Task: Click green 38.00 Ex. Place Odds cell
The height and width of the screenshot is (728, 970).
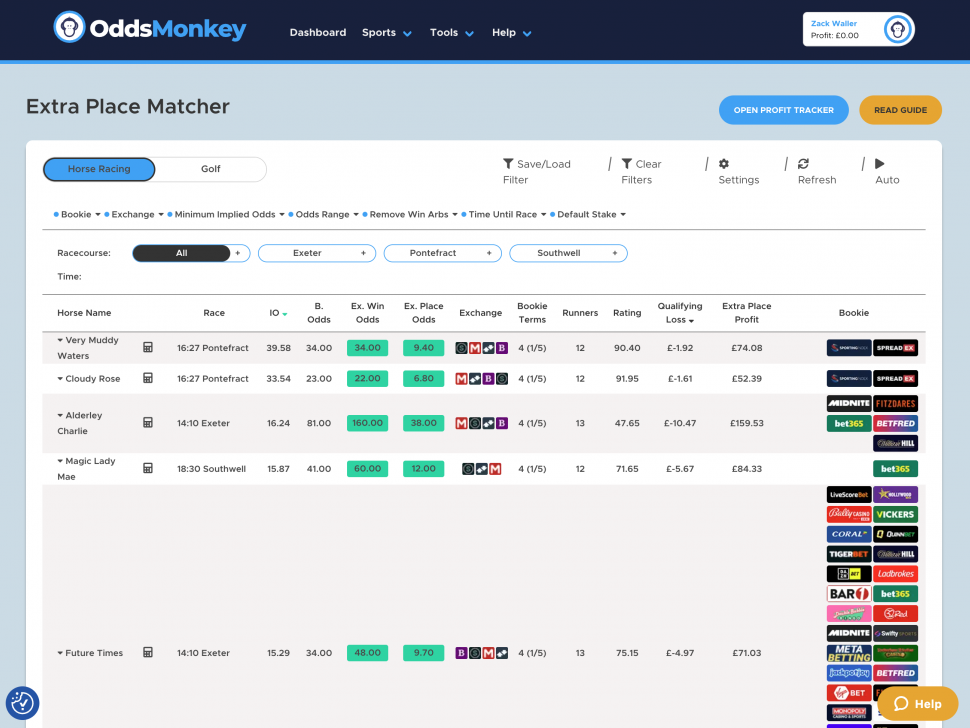Action: [423, 423]
